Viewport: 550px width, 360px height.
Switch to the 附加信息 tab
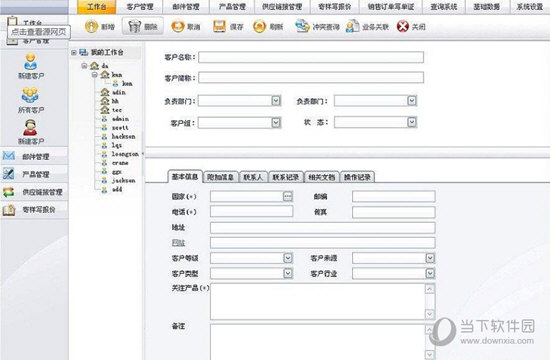tap(220, 177)
